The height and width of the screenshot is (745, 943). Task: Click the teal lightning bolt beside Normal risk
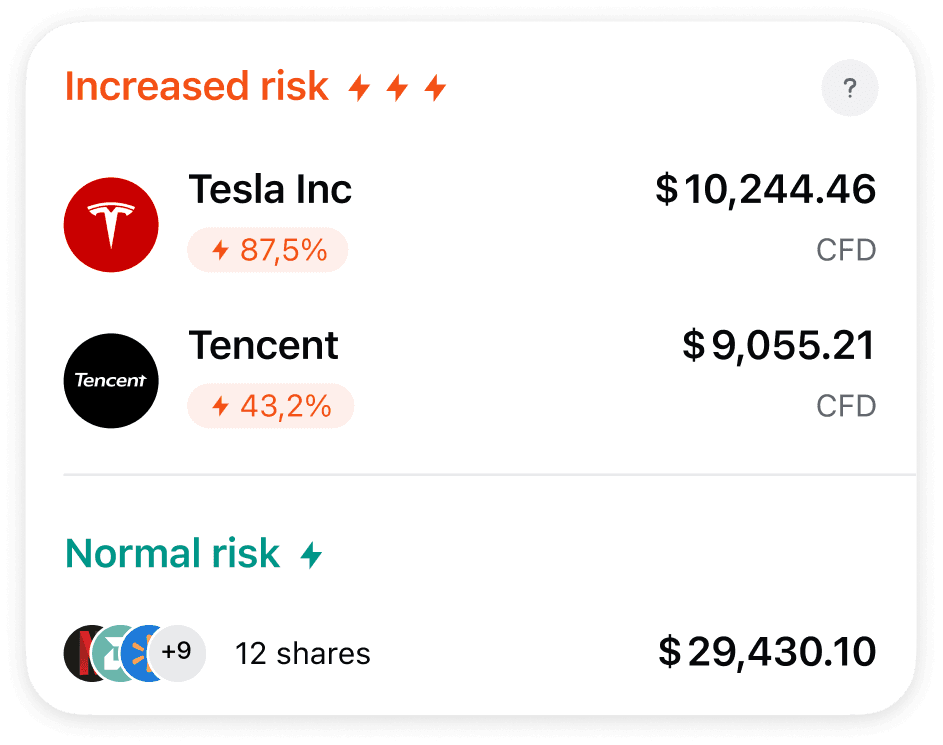pyautogui.click(x=312, y=555)
